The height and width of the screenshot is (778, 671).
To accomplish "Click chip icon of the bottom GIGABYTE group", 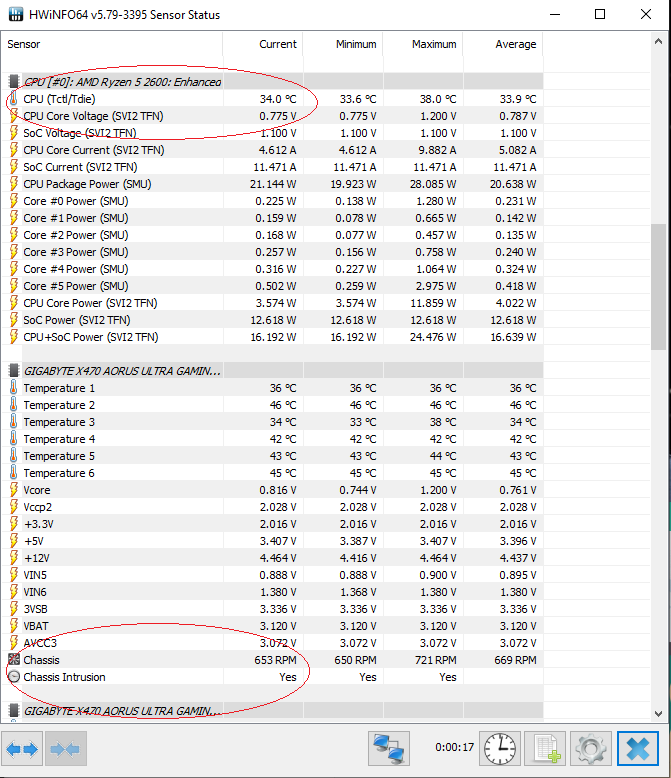I will 14,711.
